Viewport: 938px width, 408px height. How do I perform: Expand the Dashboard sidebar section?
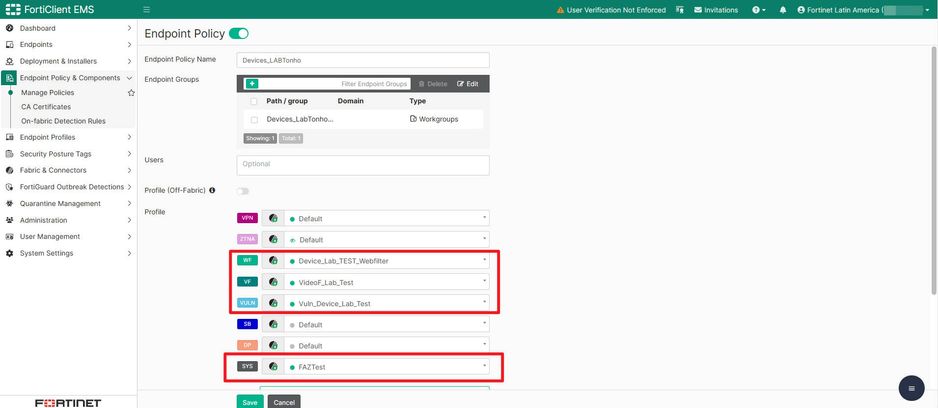click(x=129, y=28)
